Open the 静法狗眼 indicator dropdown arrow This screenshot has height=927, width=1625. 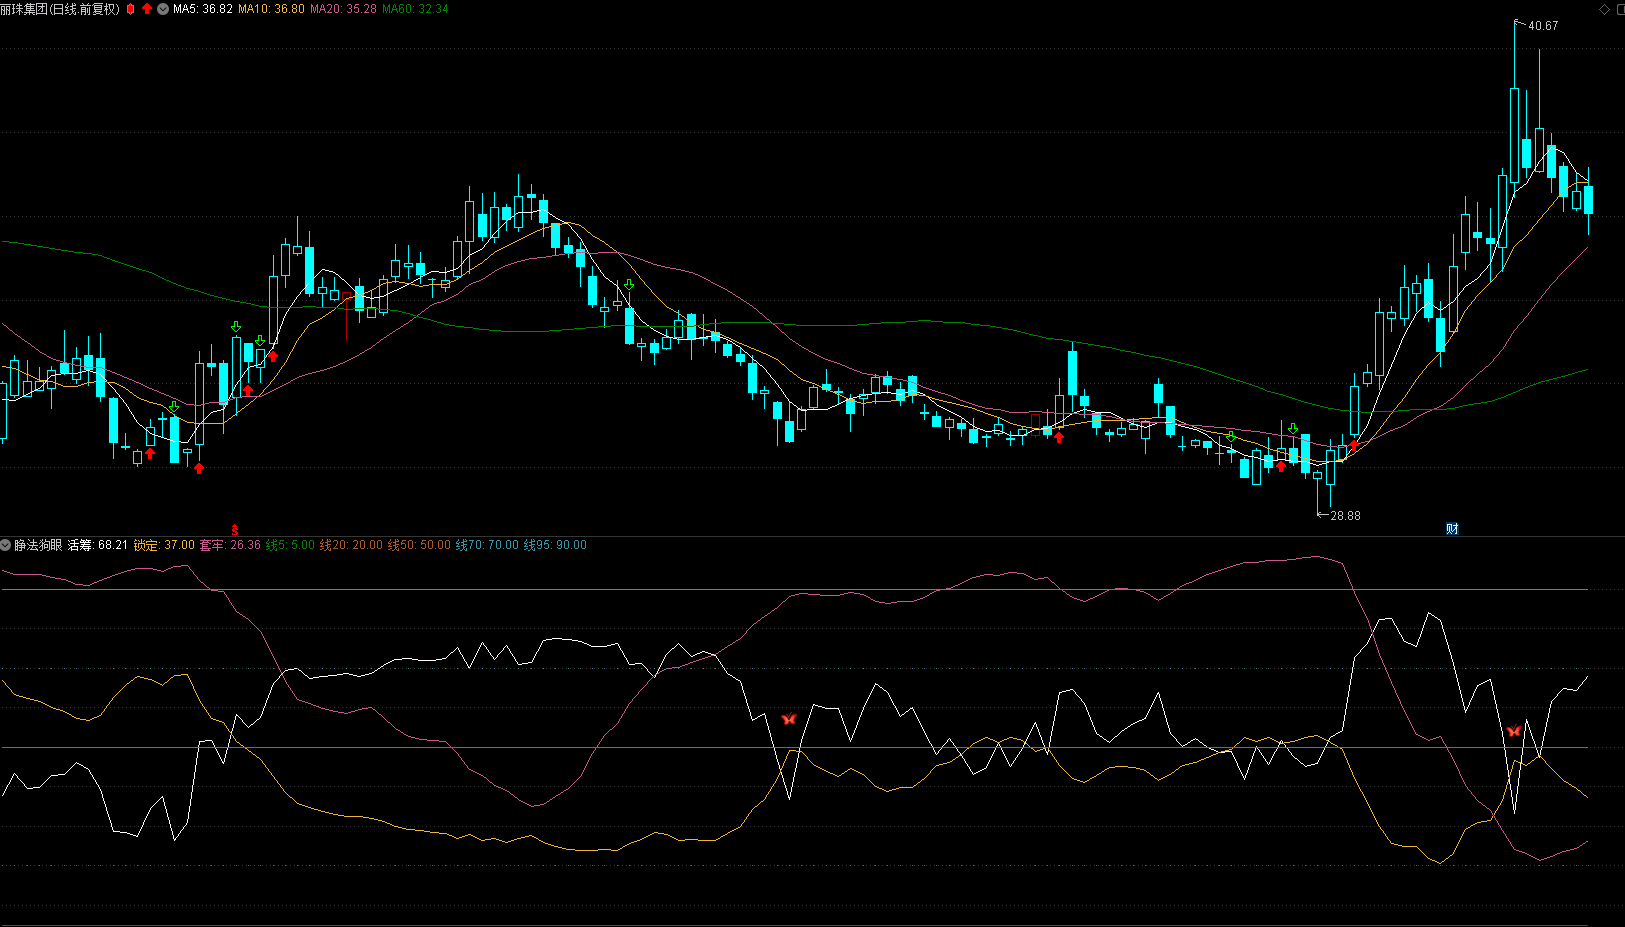[6, 545]
